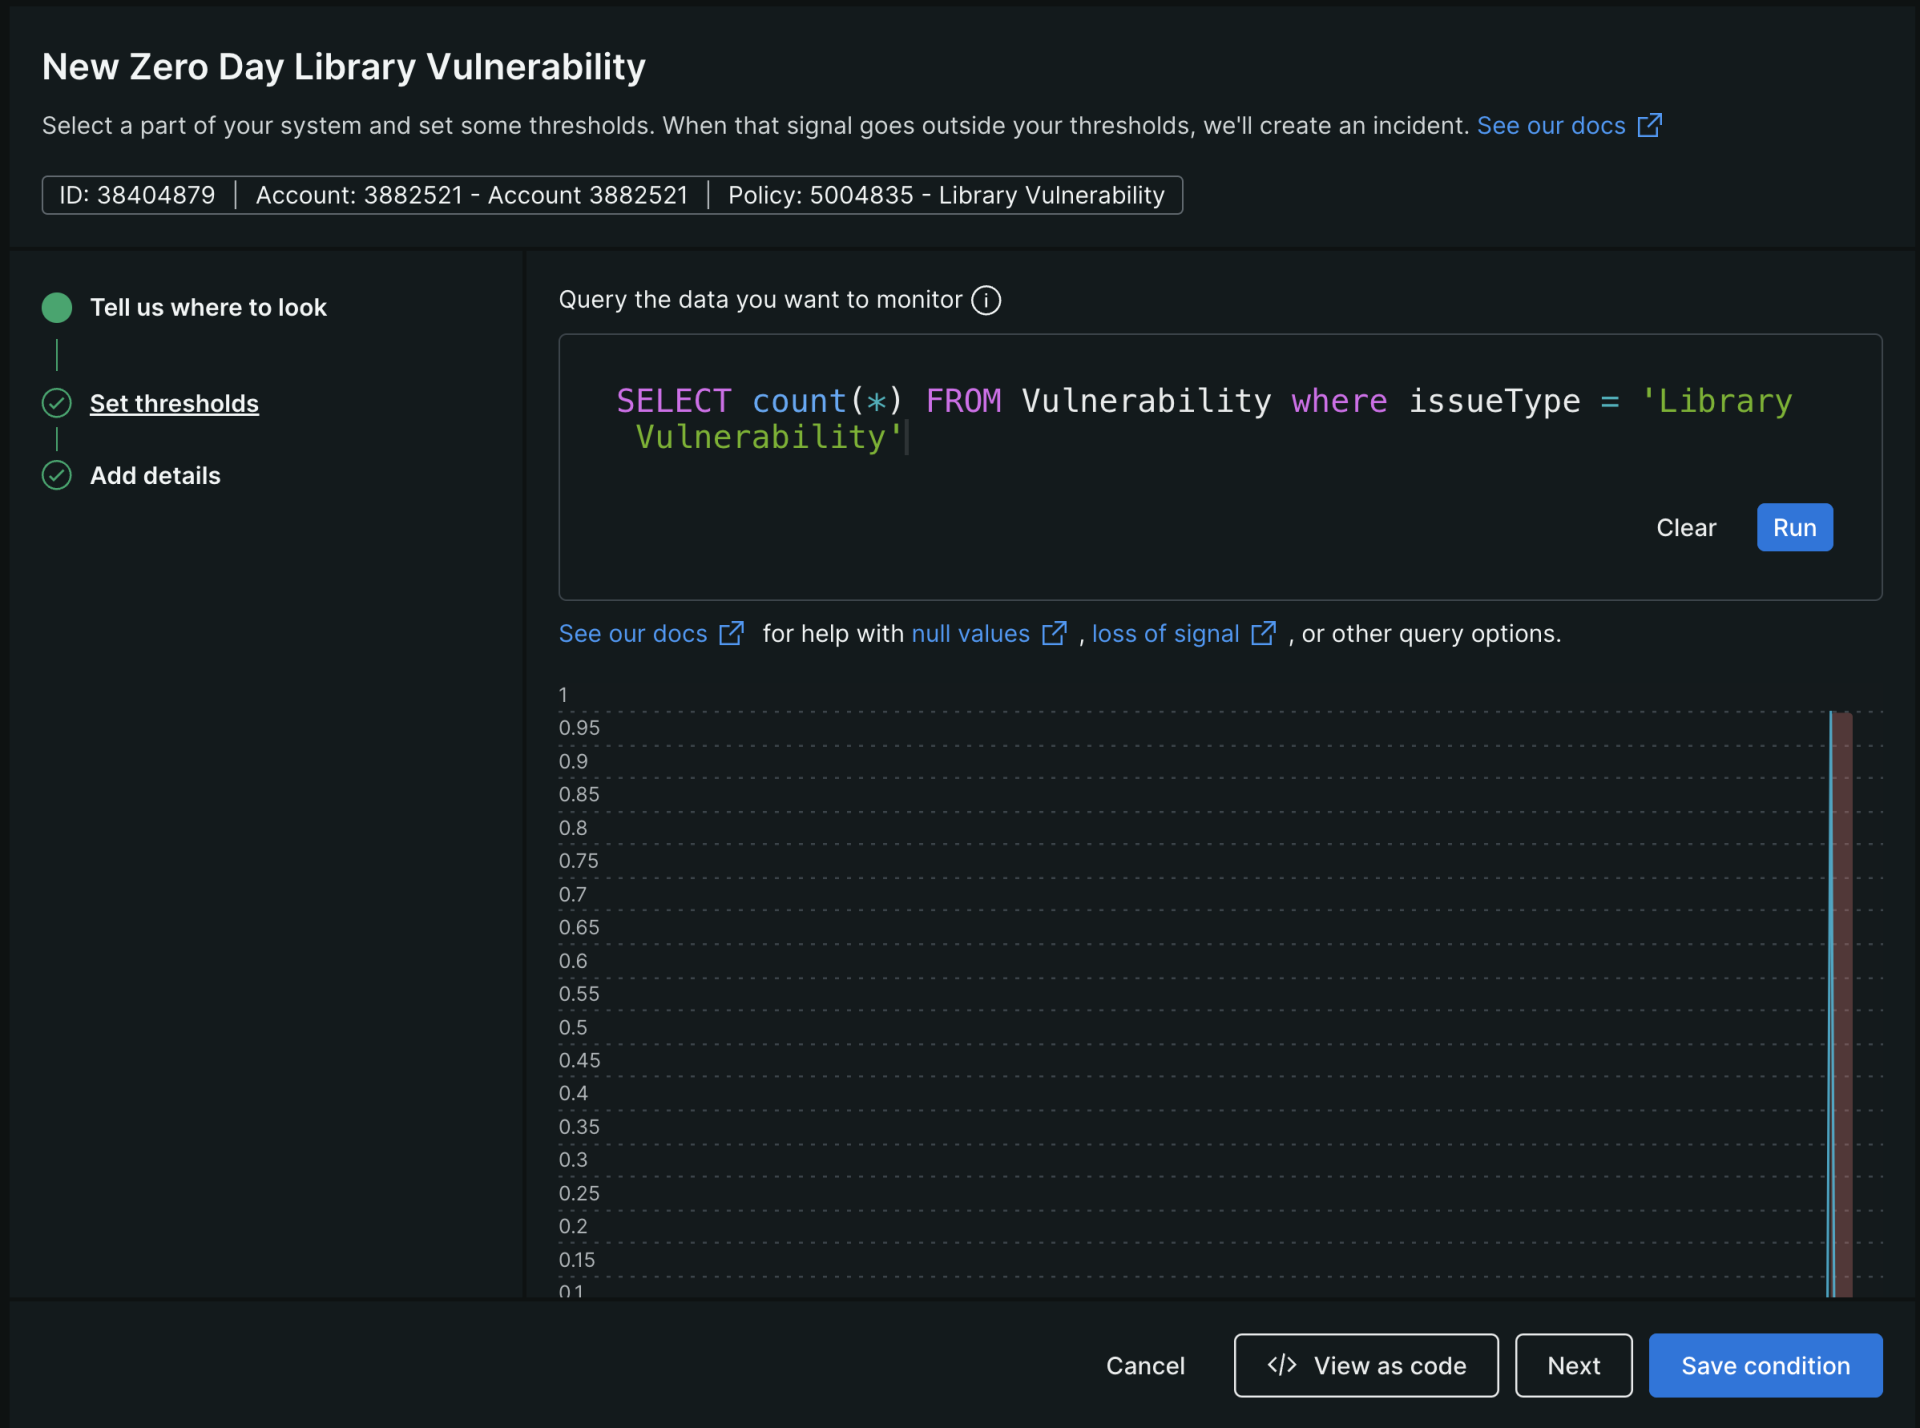Click the external link icon next to "loss of signal"
The image size is (1920, 1428).
(x=1264, y=634)
